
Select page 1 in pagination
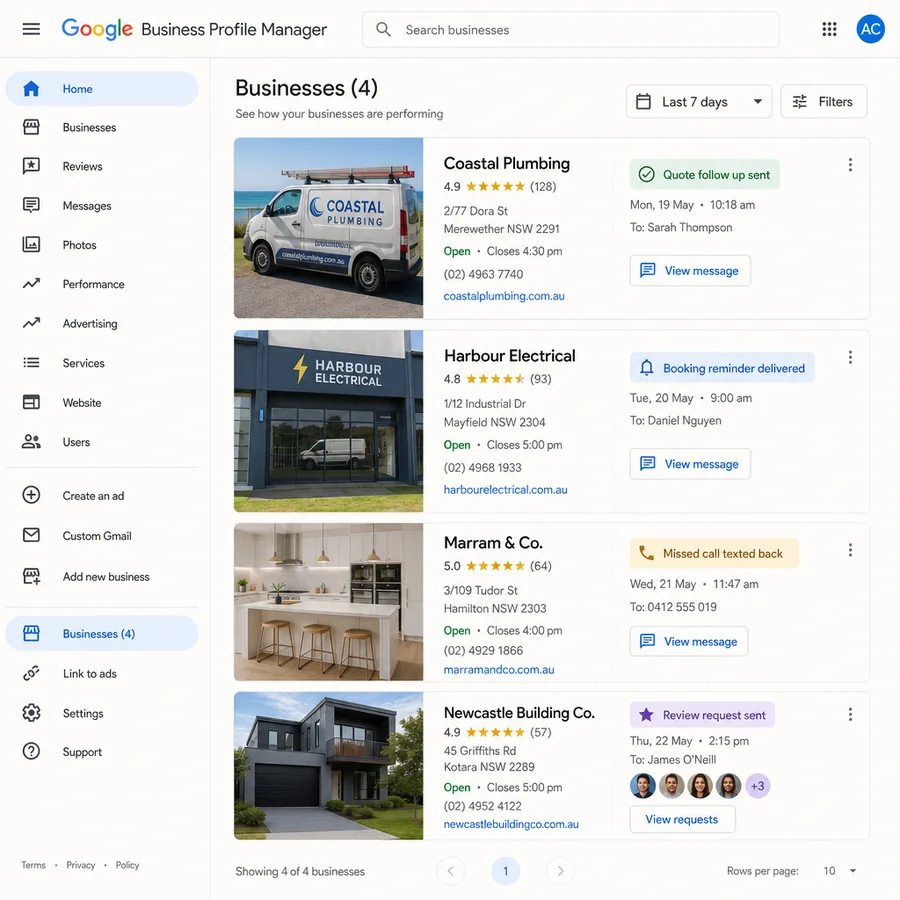pyautogui.click(x=506, y=871)
